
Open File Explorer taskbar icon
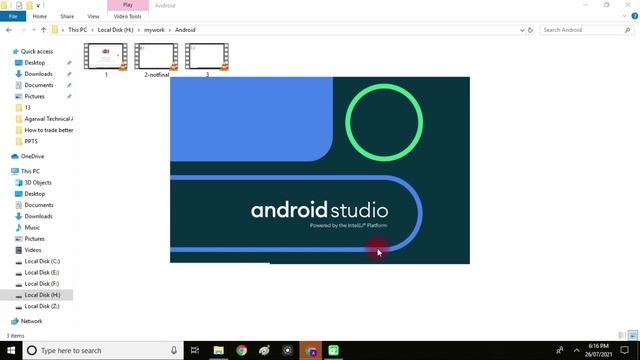click(218, 351)
